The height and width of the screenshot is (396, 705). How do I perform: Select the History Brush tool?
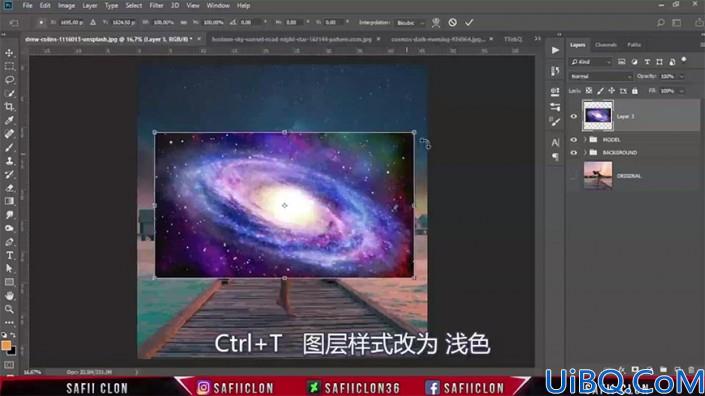[x=9, y=174]
